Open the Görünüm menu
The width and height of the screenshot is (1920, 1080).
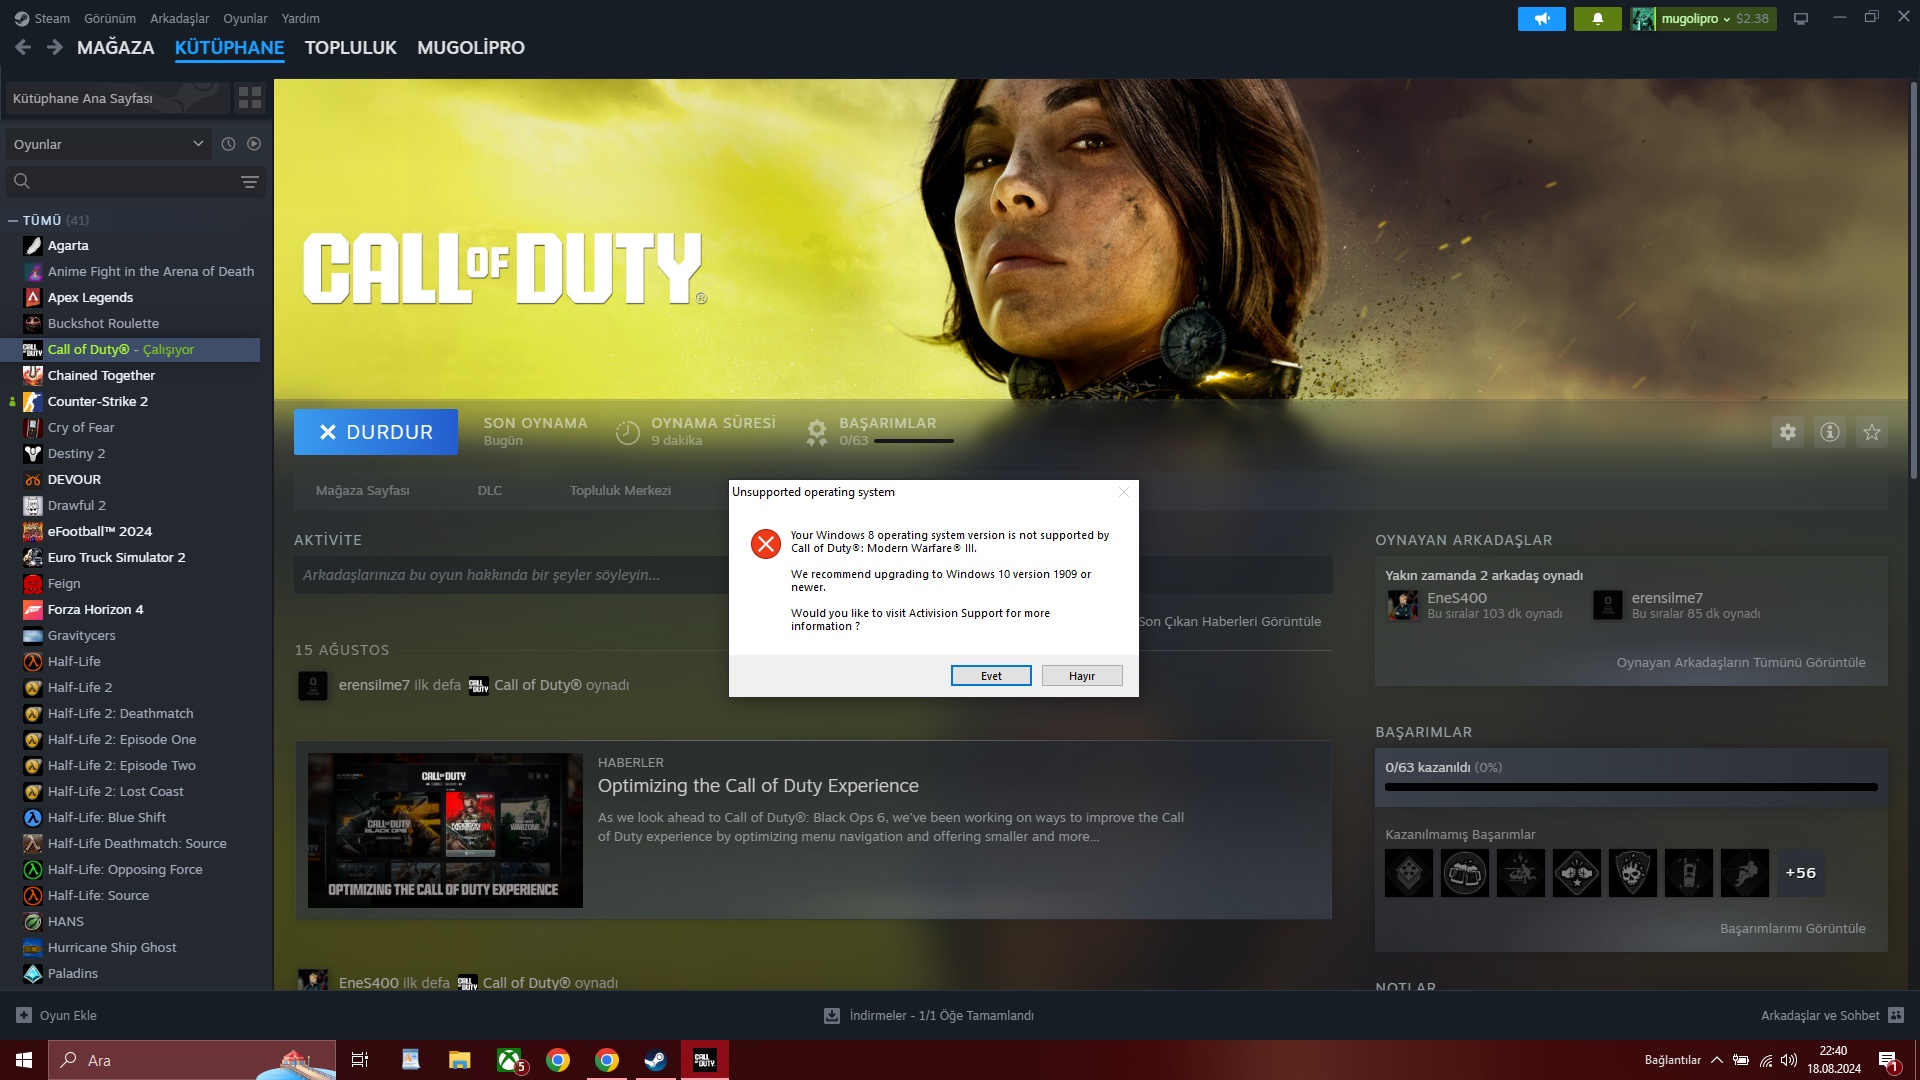coord(110,18)
